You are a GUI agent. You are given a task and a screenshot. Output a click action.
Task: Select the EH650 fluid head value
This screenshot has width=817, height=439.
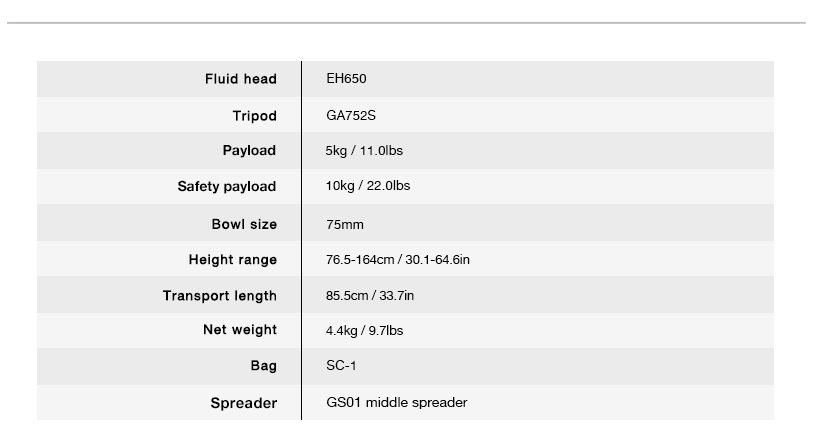(x=347, y=79)
